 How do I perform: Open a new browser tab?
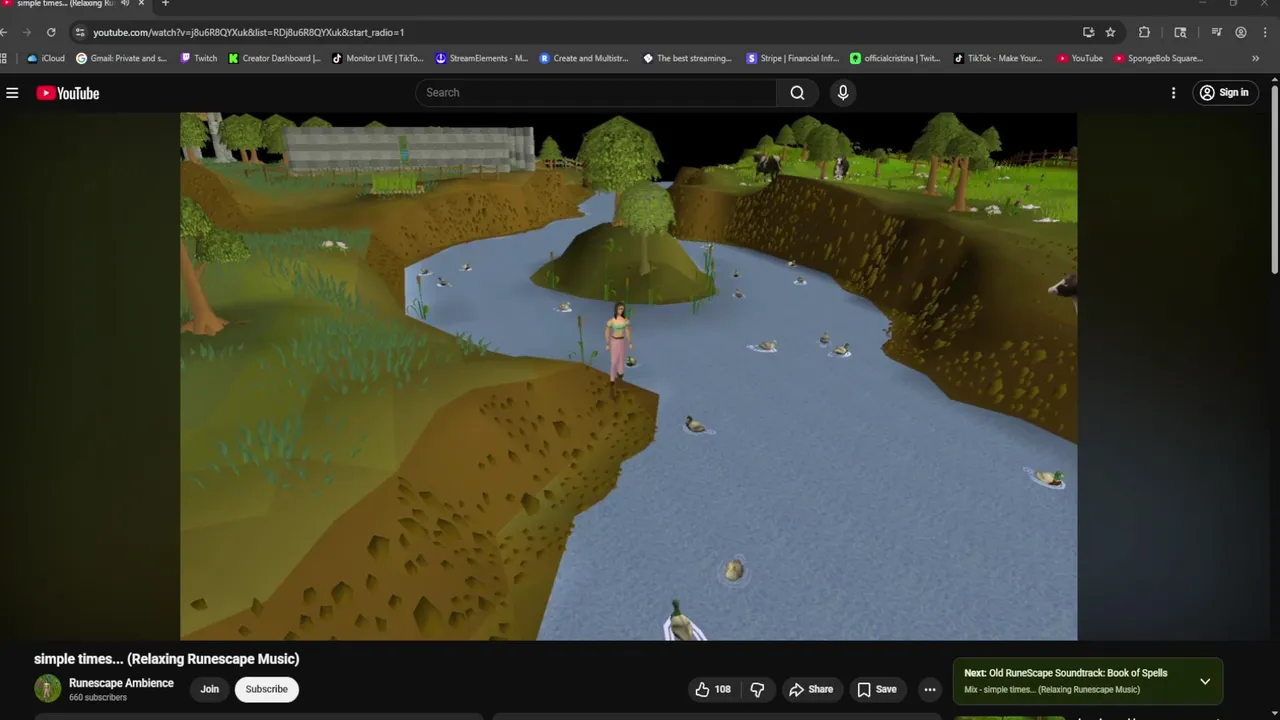click(166, 4)
